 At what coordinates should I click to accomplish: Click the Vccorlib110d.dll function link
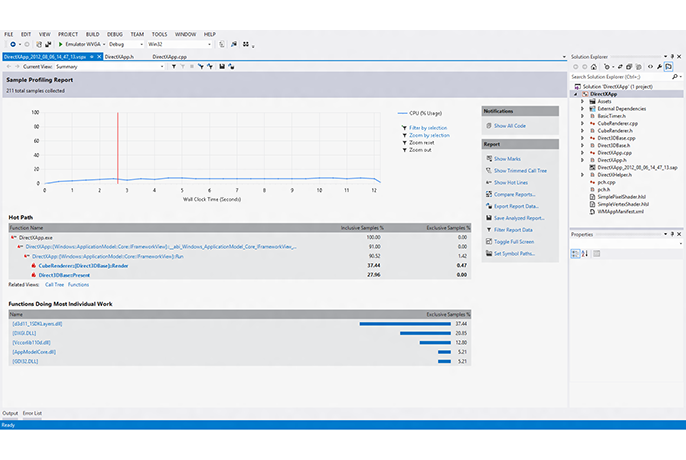(31, 343)
